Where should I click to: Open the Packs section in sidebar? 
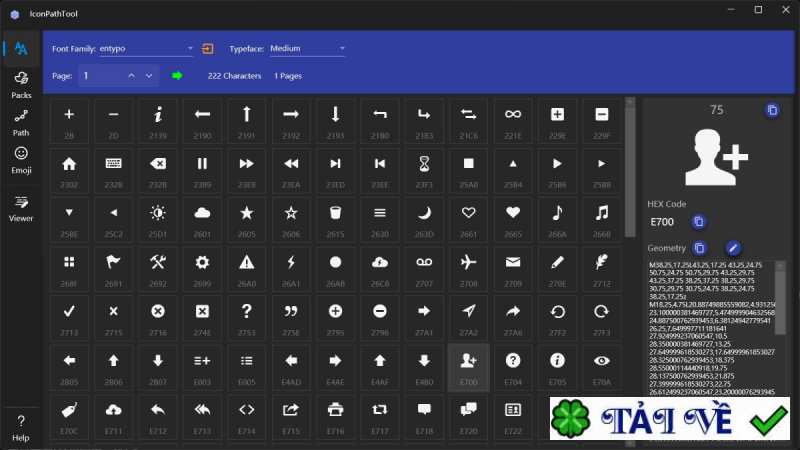point(21,85)
